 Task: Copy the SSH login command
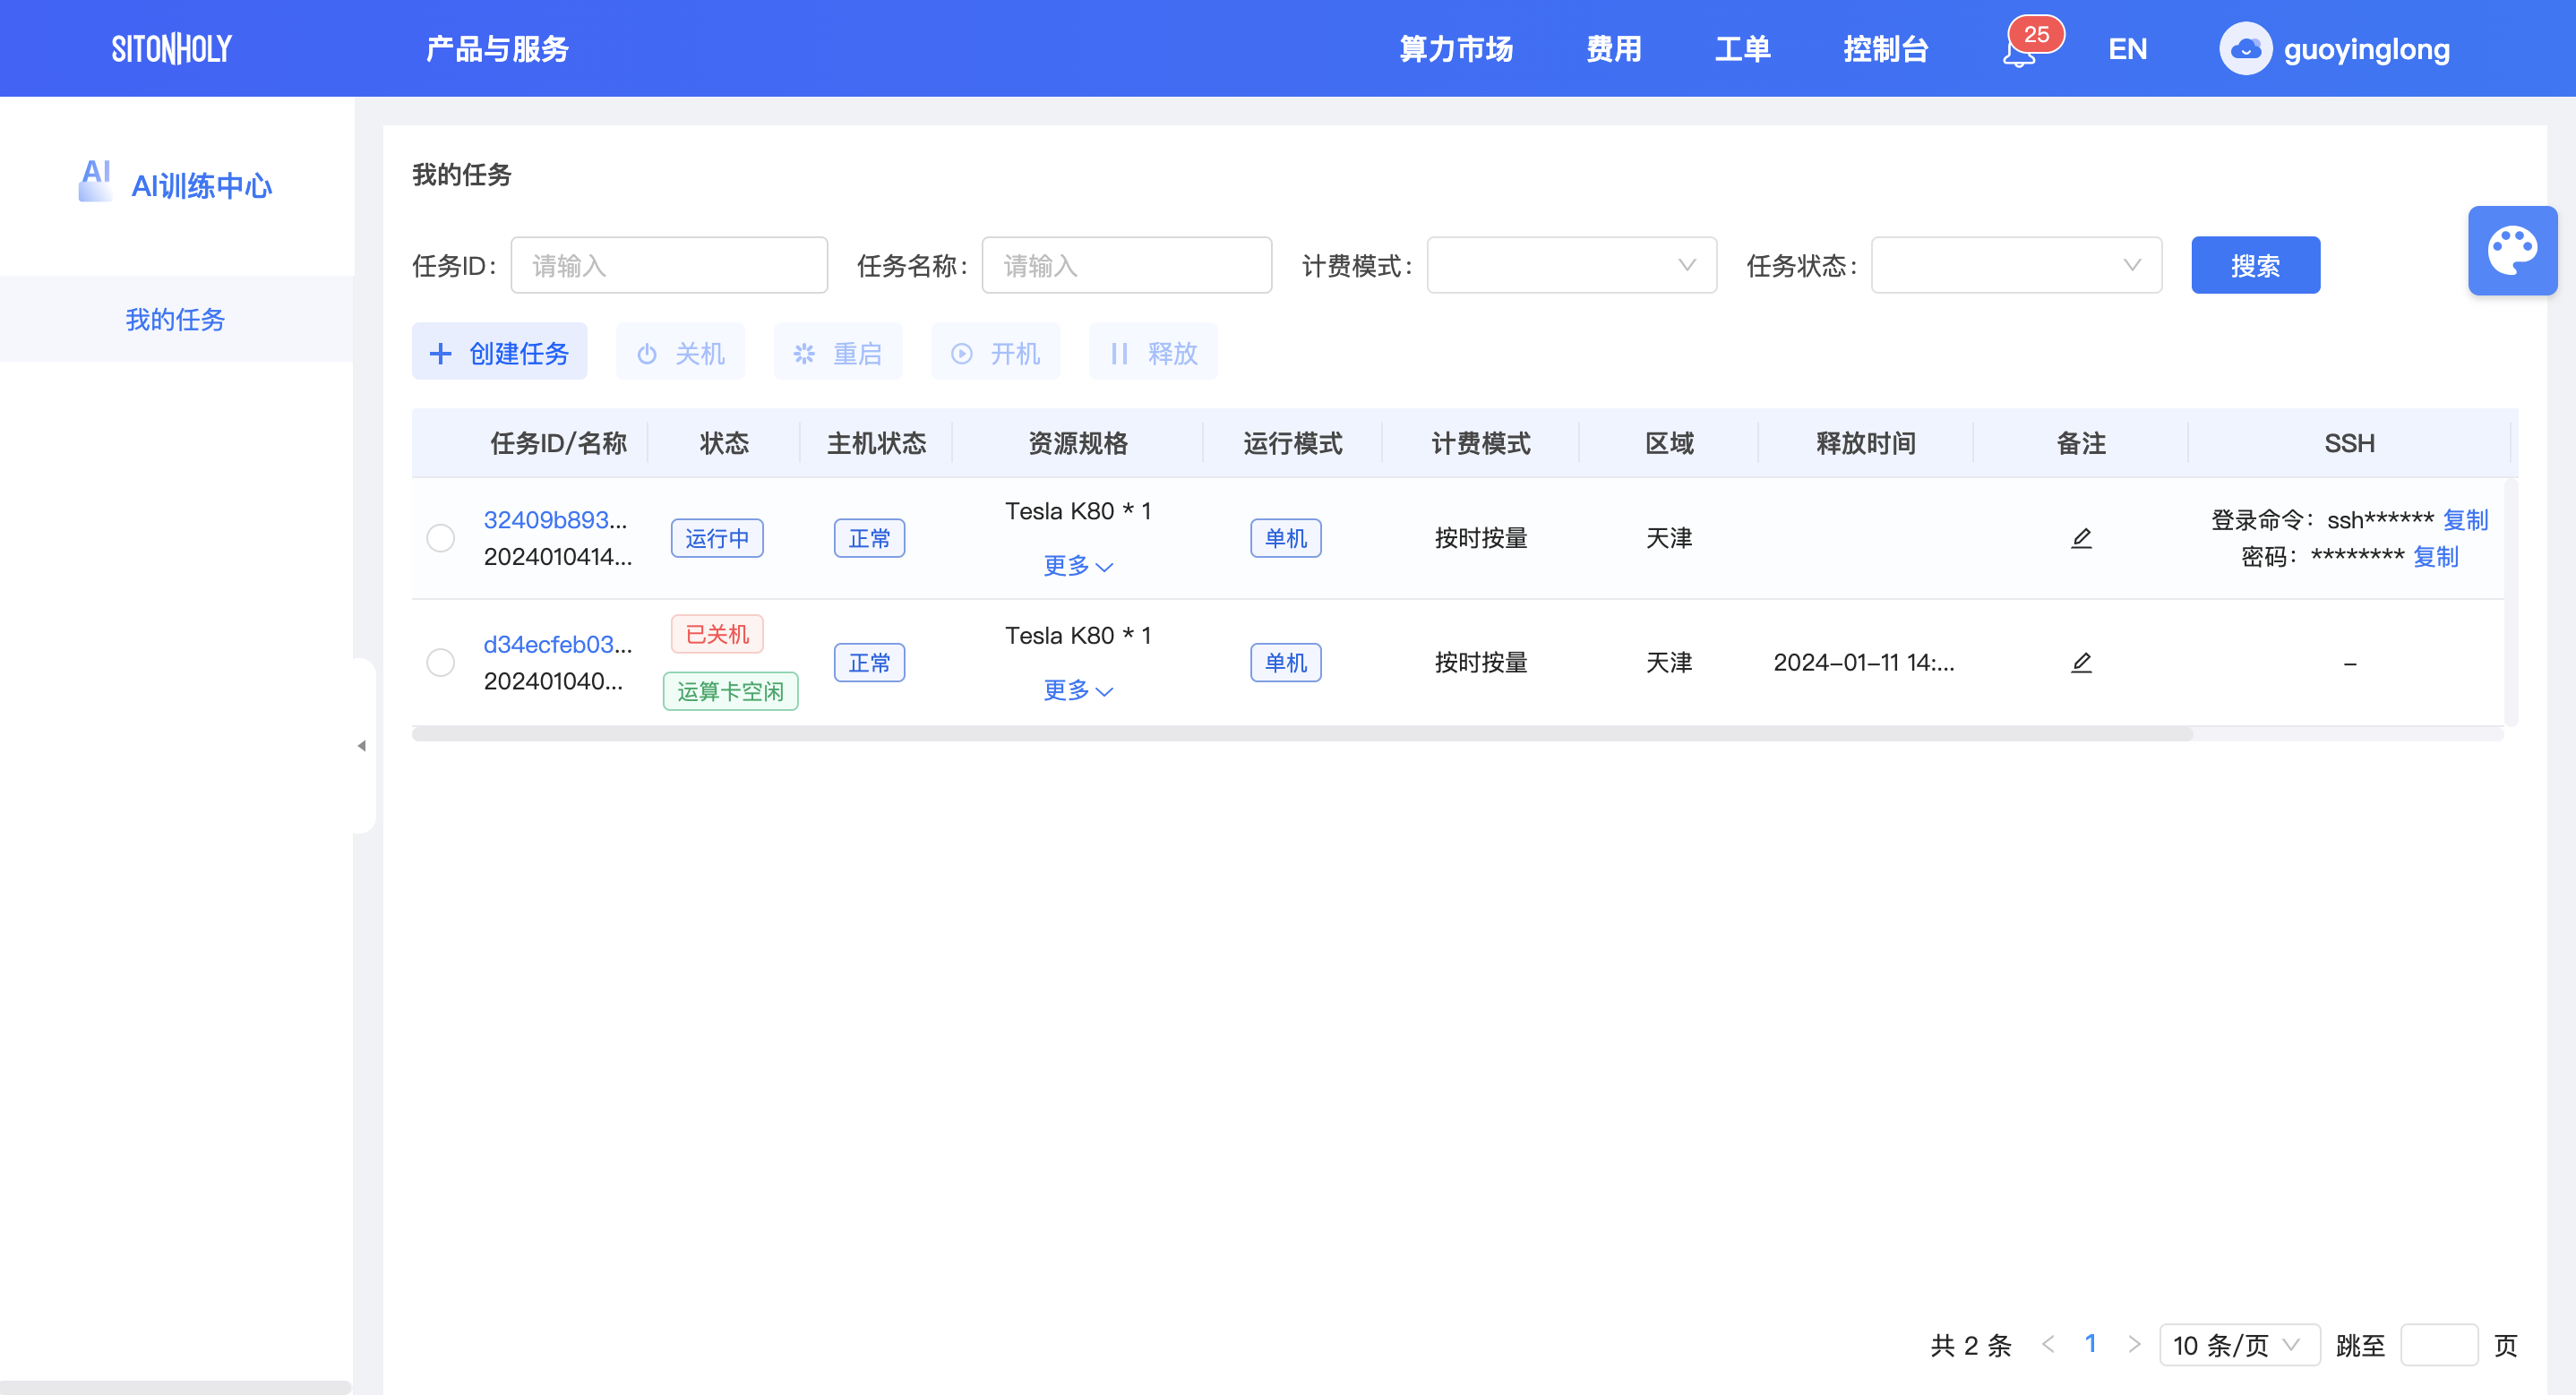2465,520
